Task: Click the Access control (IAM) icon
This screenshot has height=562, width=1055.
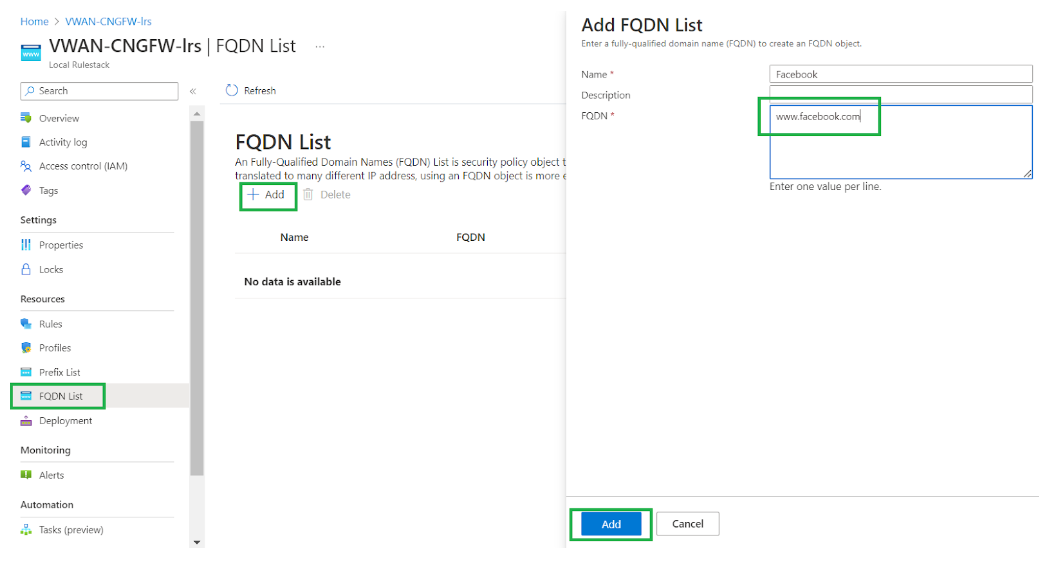Action: [x=26, y=166]
